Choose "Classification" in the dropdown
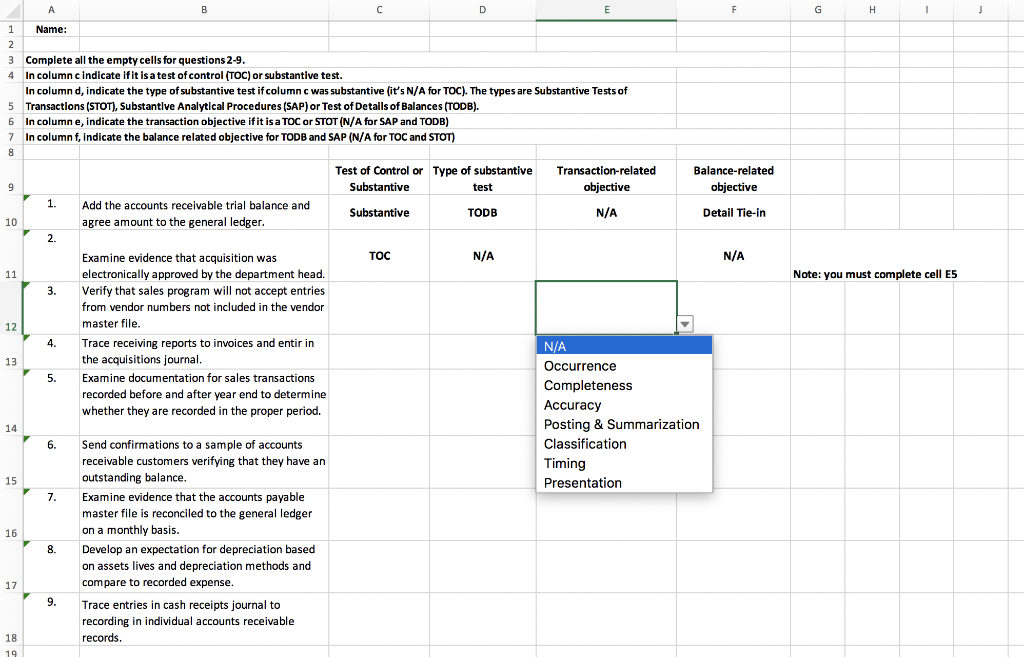The image size is (1024, 657). point(585,444)
